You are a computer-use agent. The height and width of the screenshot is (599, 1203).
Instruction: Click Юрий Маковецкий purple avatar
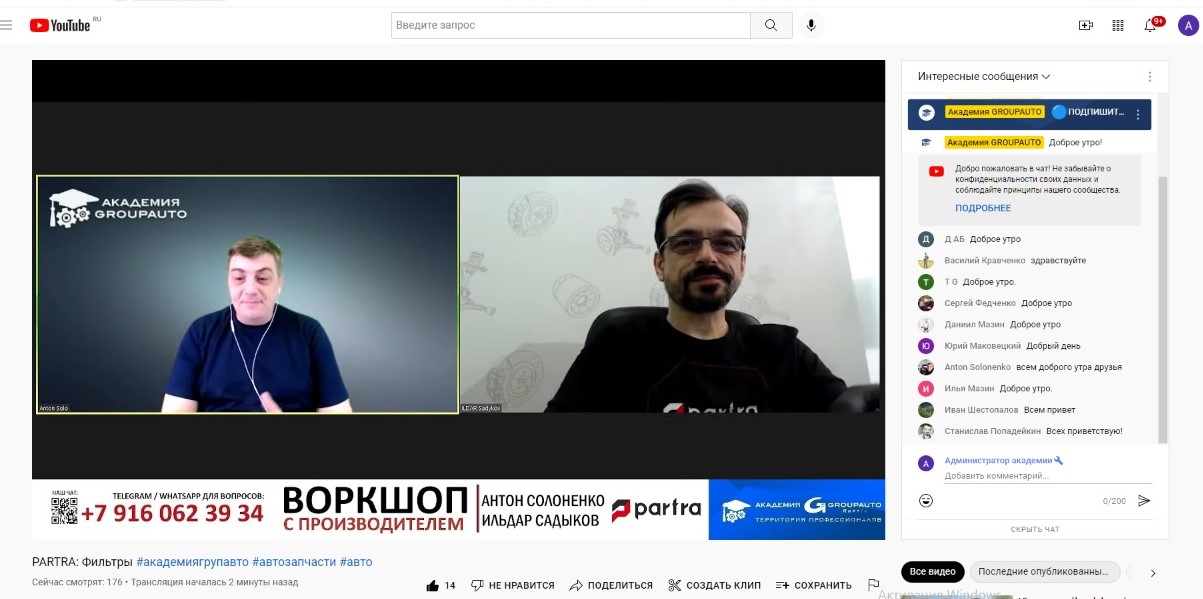point(926,346)
